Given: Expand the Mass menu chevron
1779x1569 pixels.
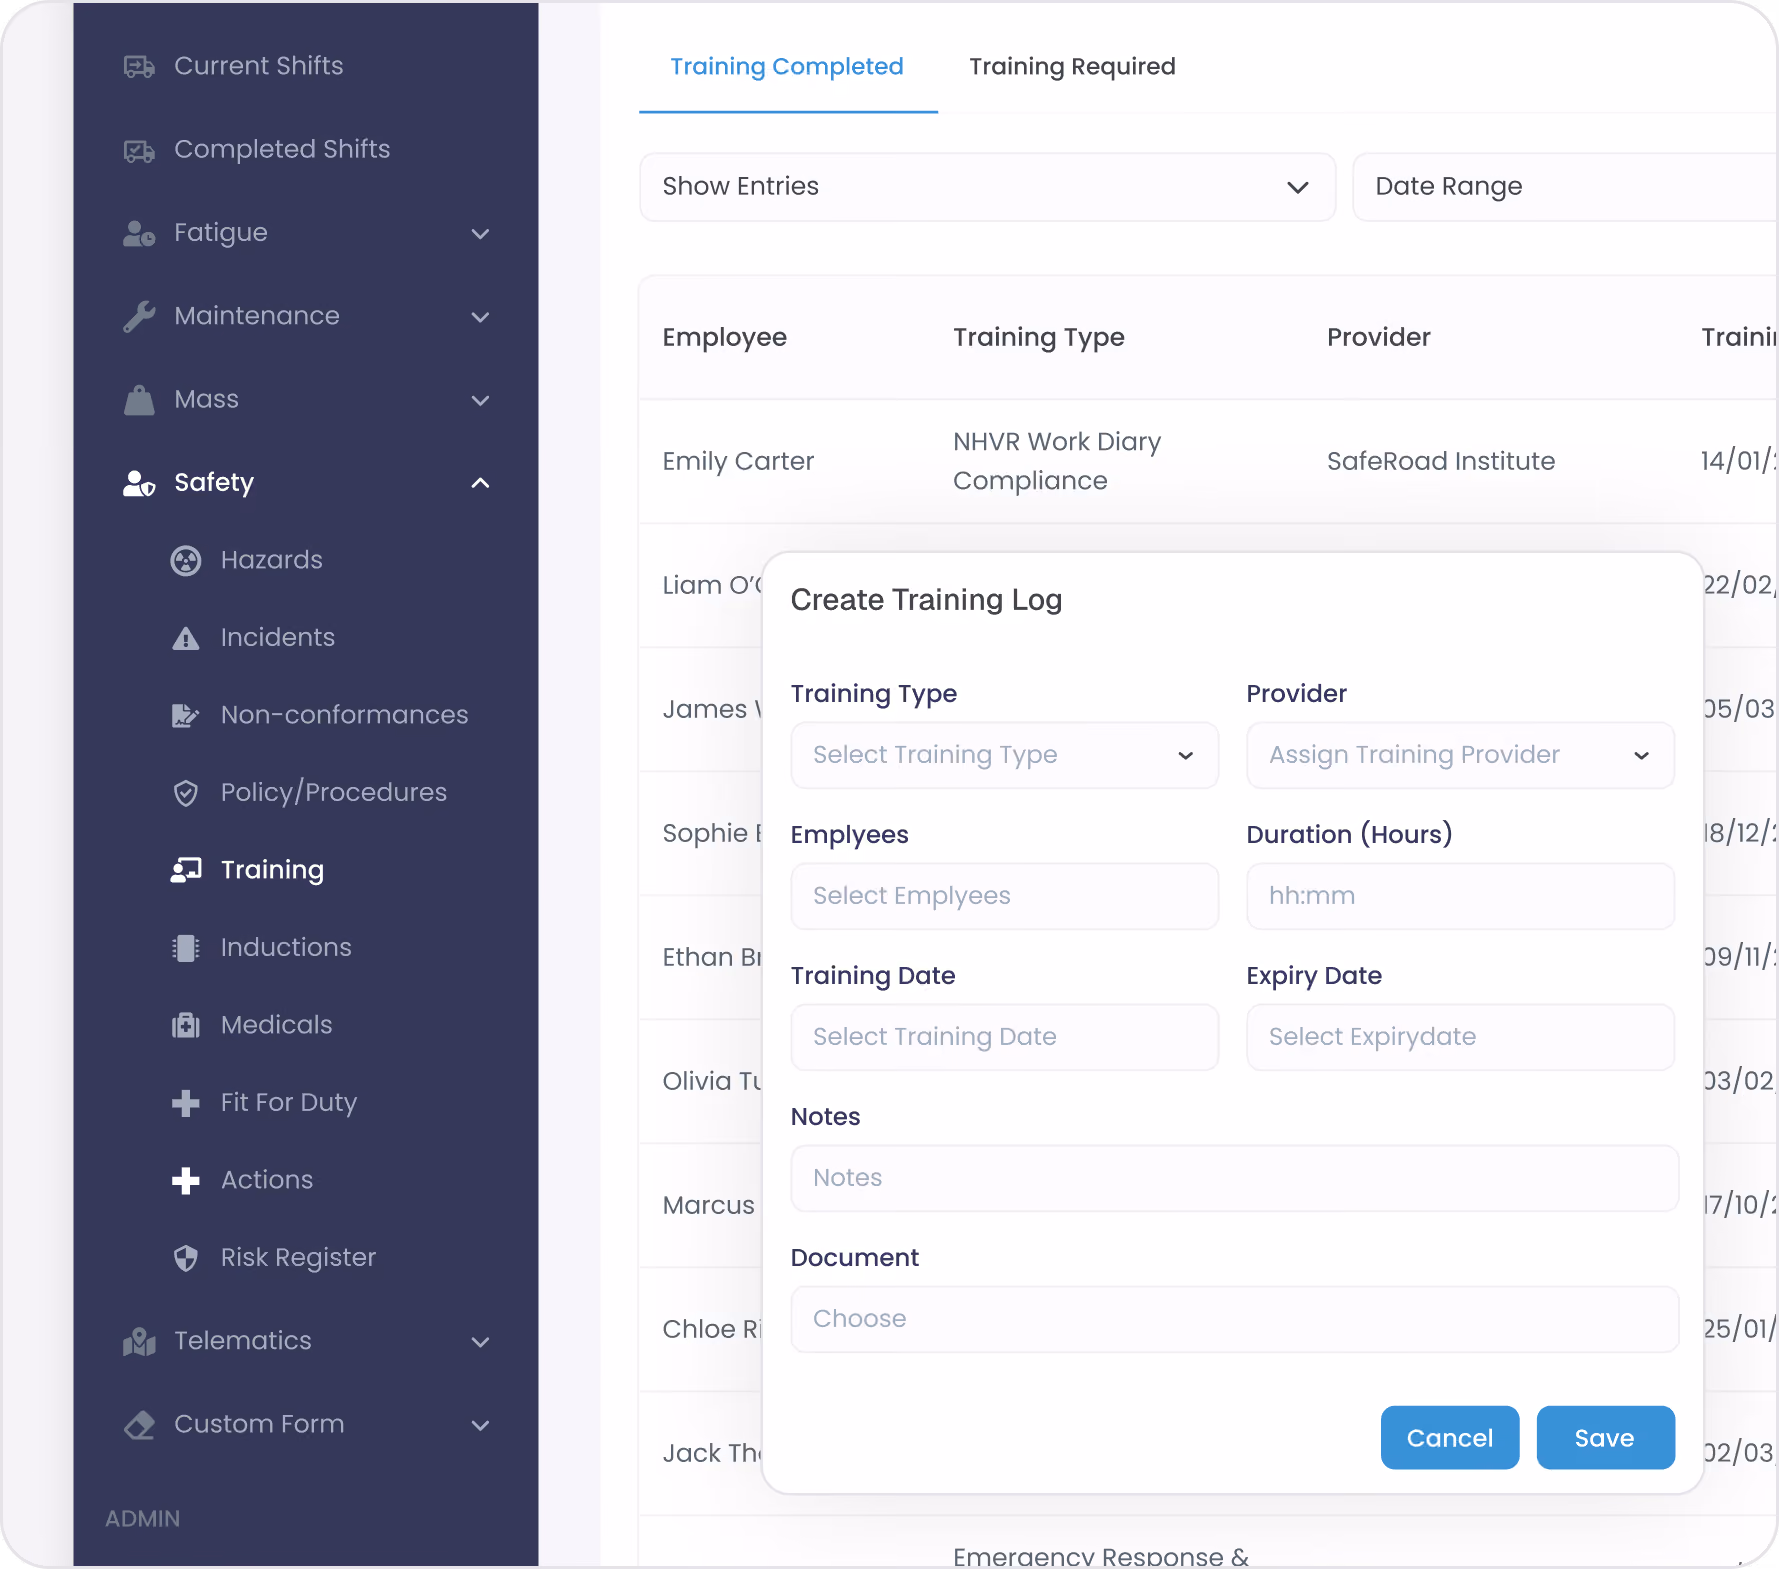Looking at the screenshot, I should [481, 400].
